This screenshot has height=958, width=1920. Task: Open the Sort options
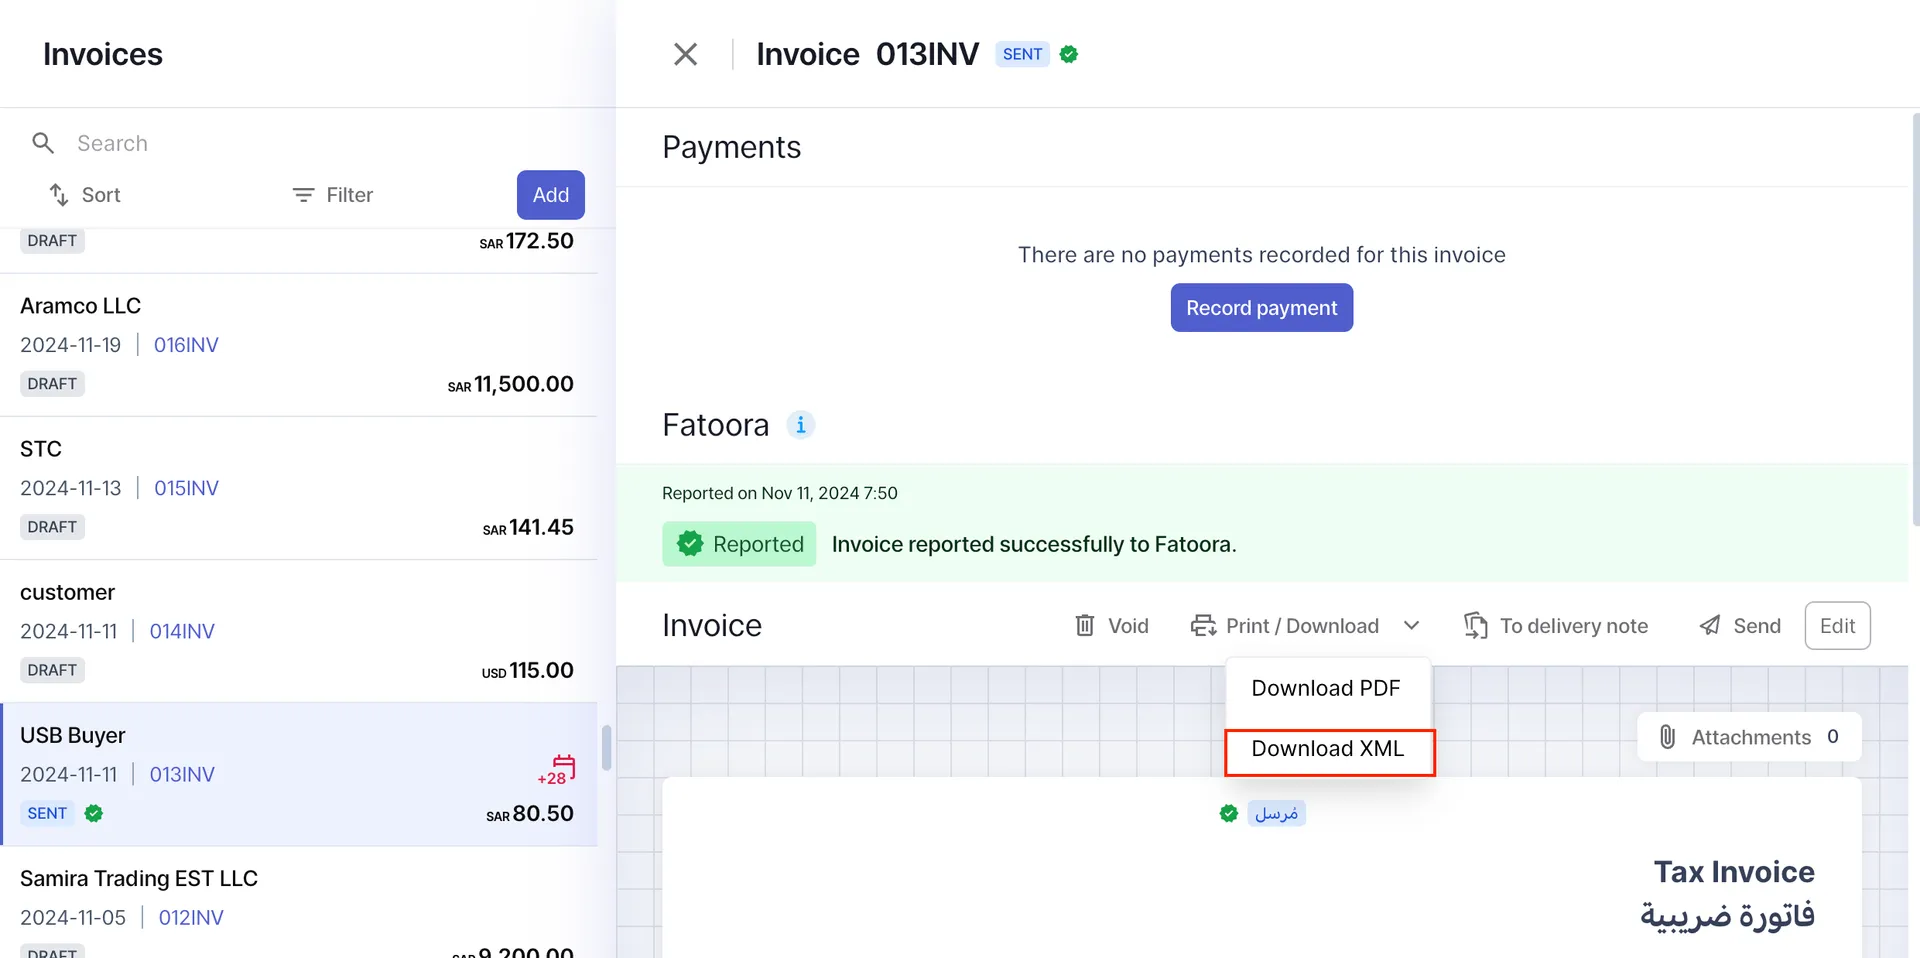pos(86,195)
